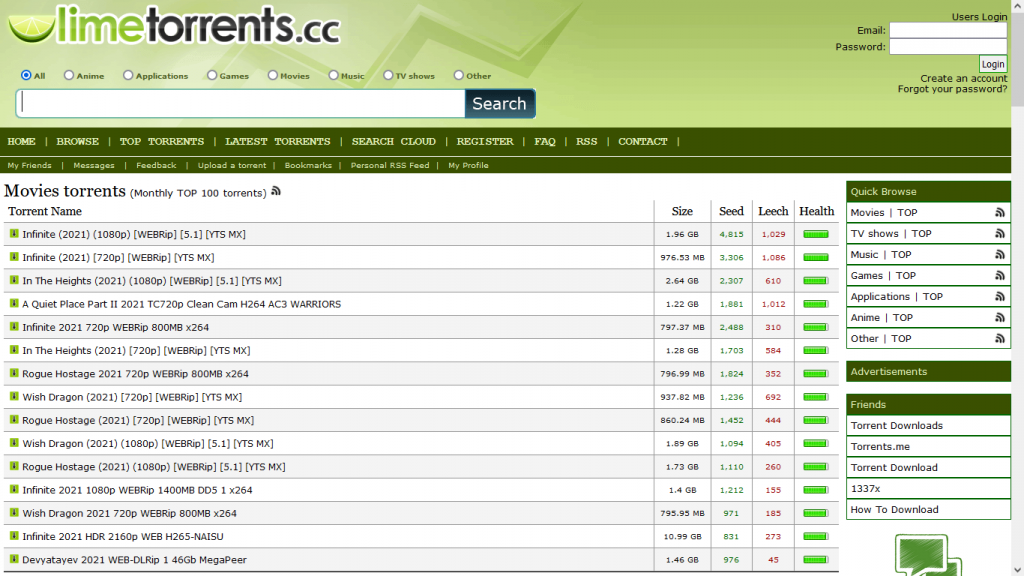This screenshot has height=576, width=1024.
Task: Open the FAQ menu item
Action: click(545, 142)
